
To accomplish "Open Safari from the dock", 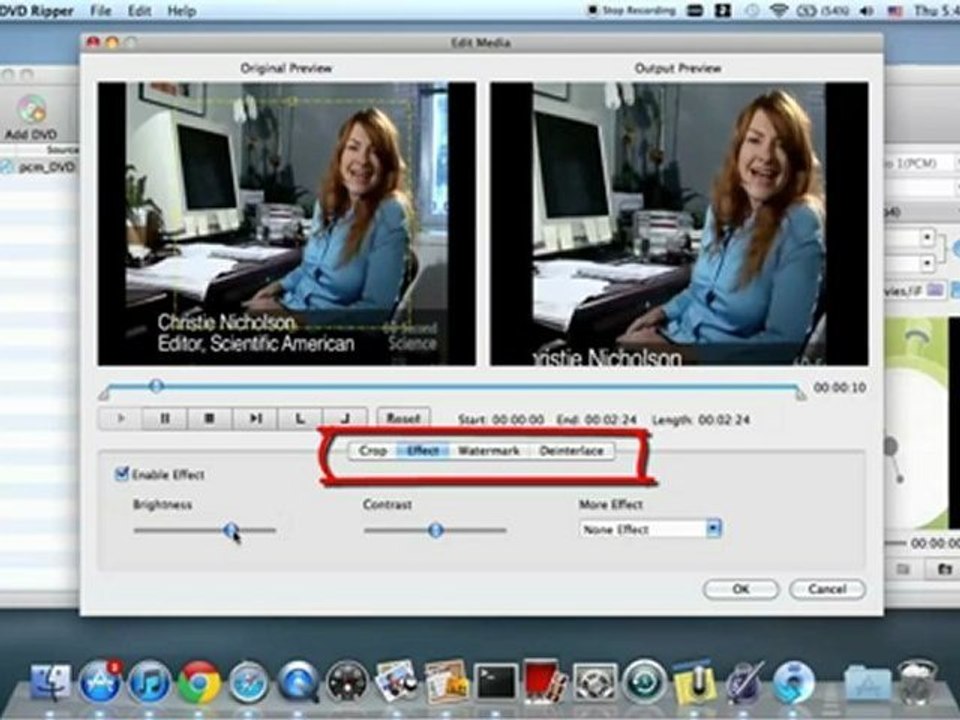I will point(248,681).
